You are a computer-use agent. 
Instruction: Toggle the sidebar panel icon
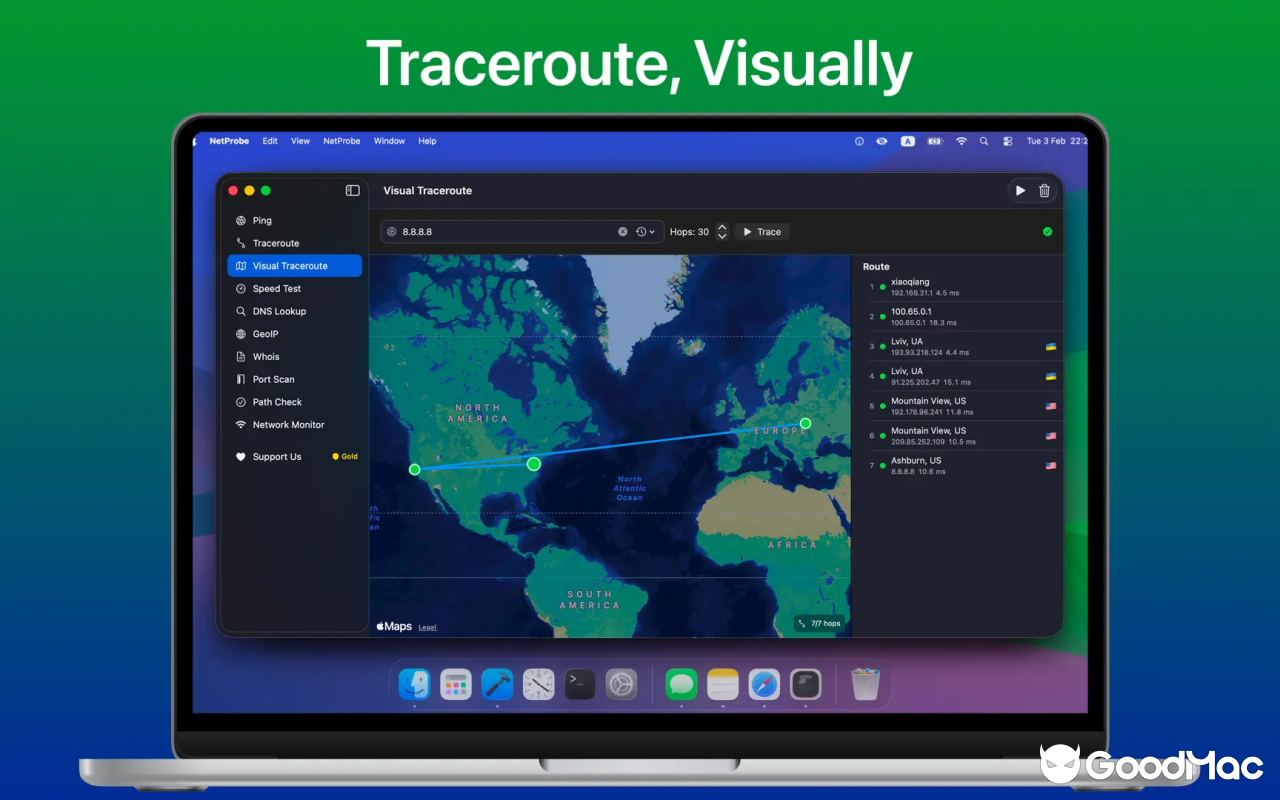click(x=352, y=190)
